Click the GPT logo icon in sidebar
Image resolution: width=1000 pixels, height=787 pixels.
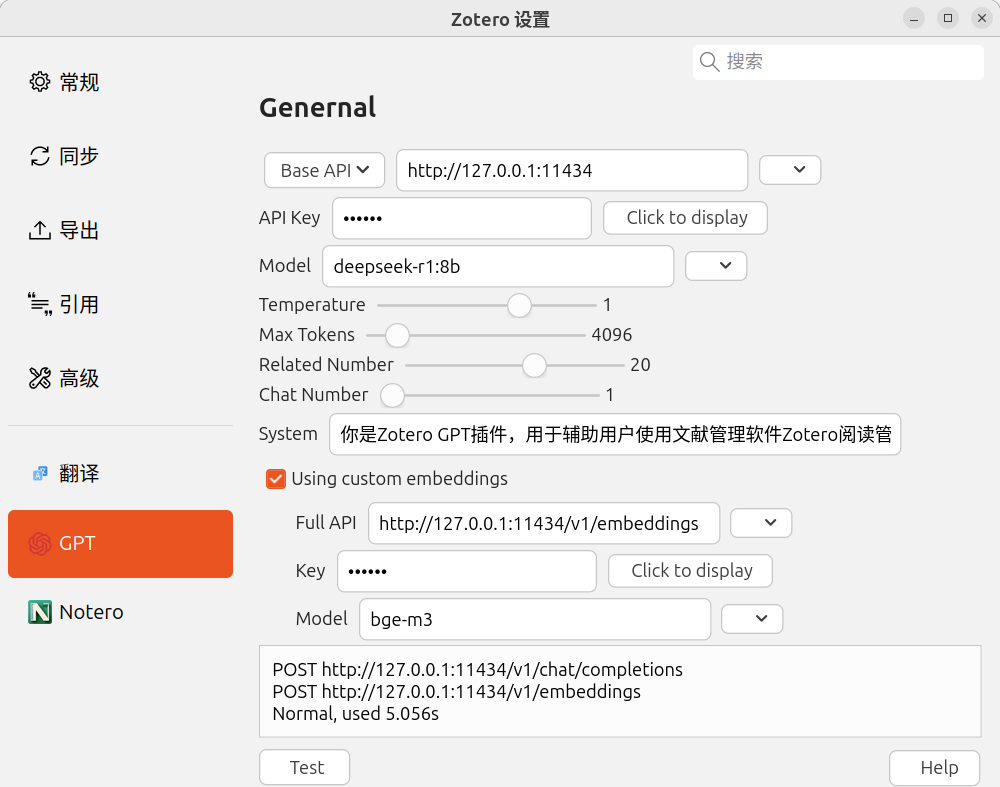[40, 543]
